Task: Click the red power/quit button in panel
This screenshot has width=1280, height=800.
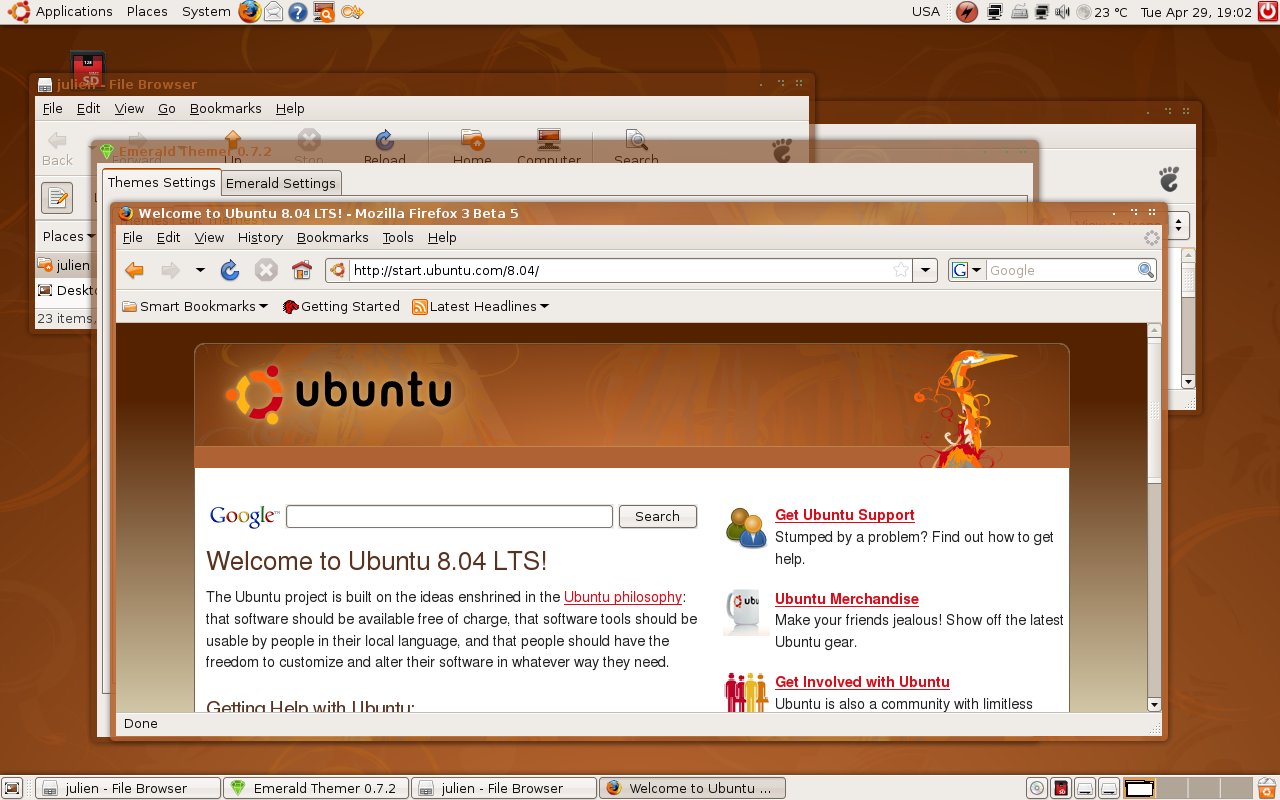Action: [1267, 12]
